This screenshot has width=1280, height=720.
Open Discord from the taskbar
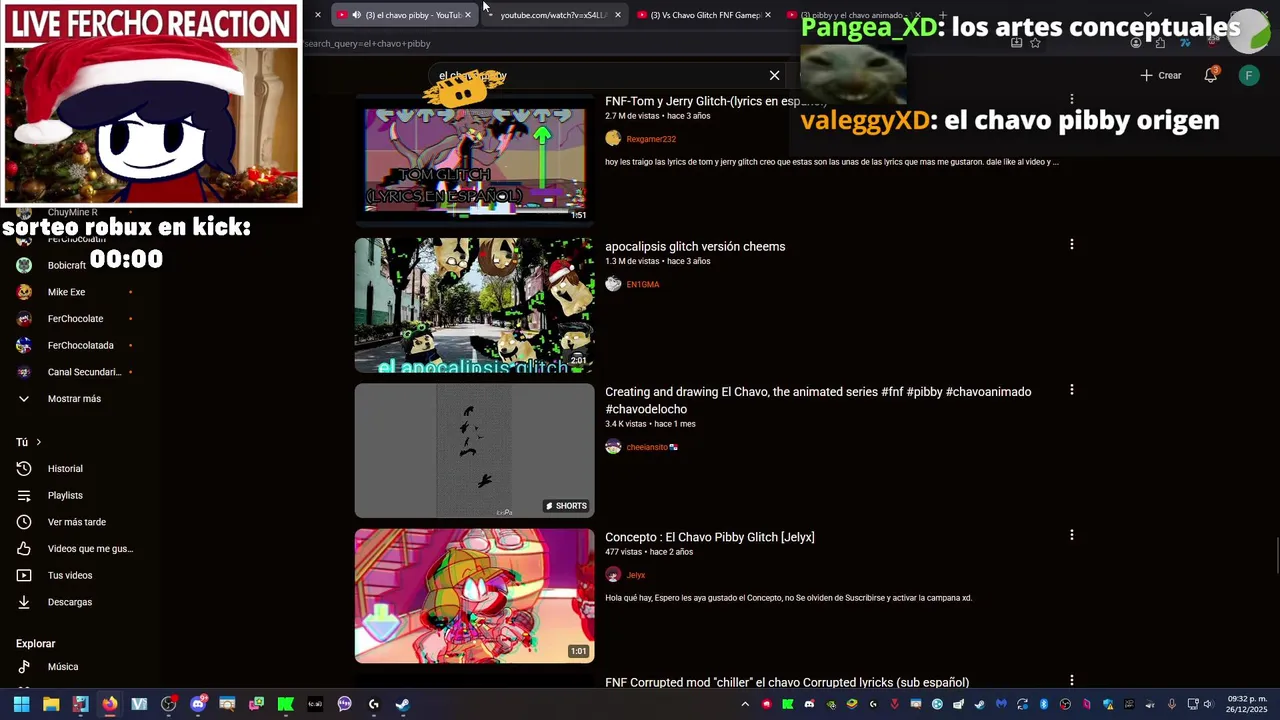tap(198, 704)
